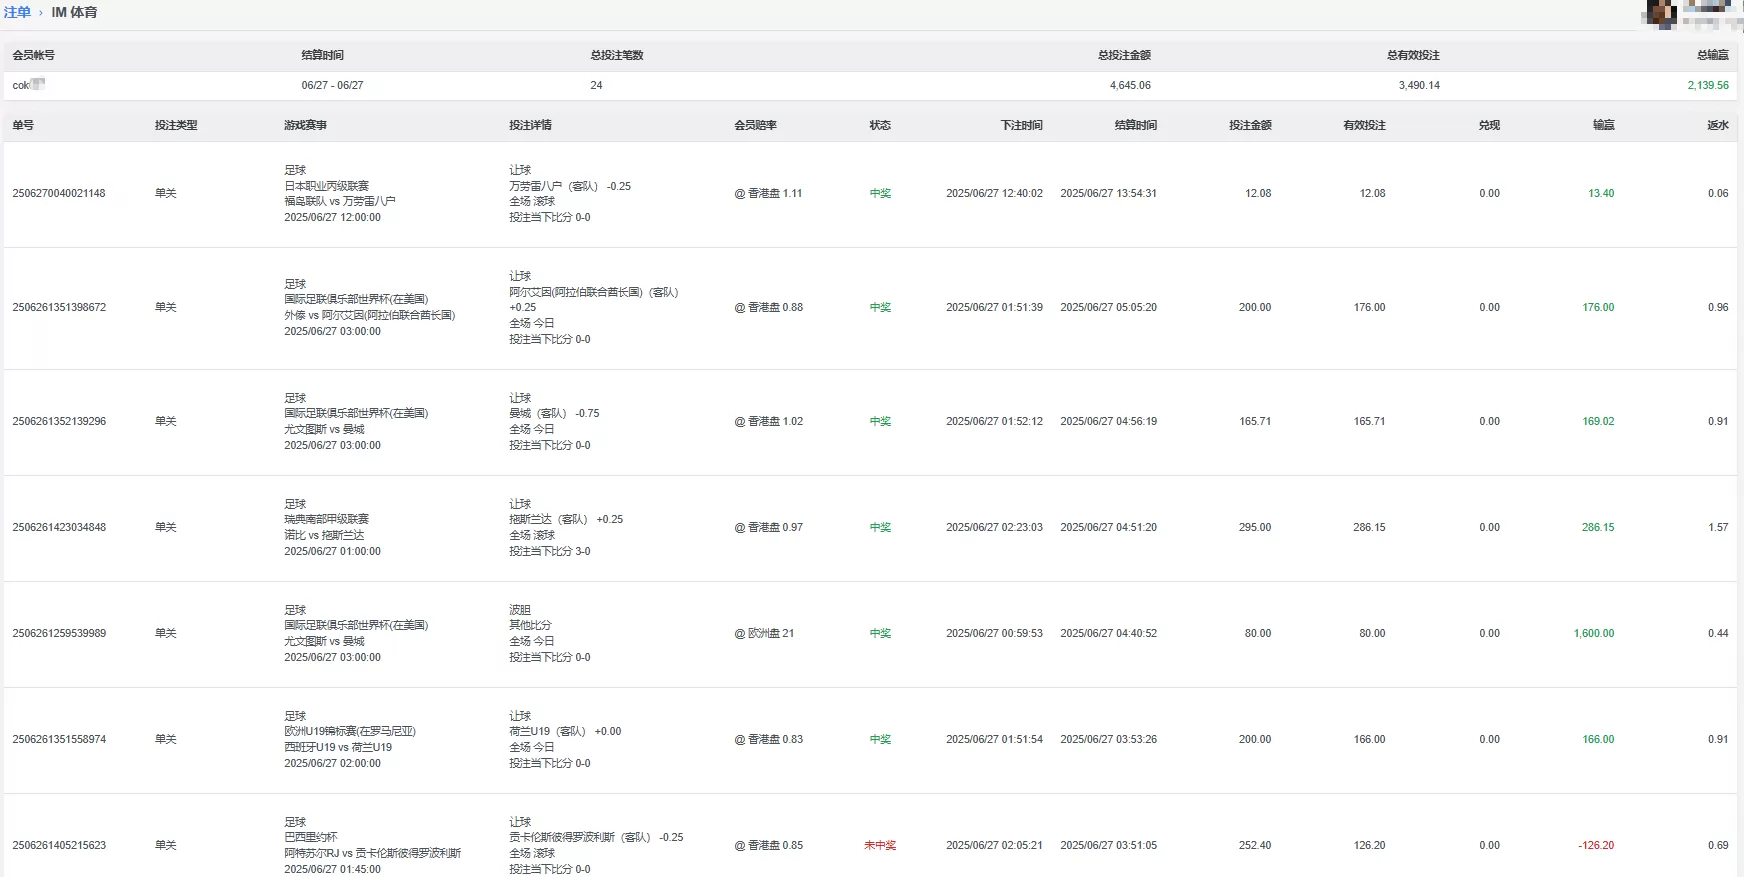
Task: Click the odds @ 欧洲盘 21
Action: pyautogui.click(x=764, y=633)
